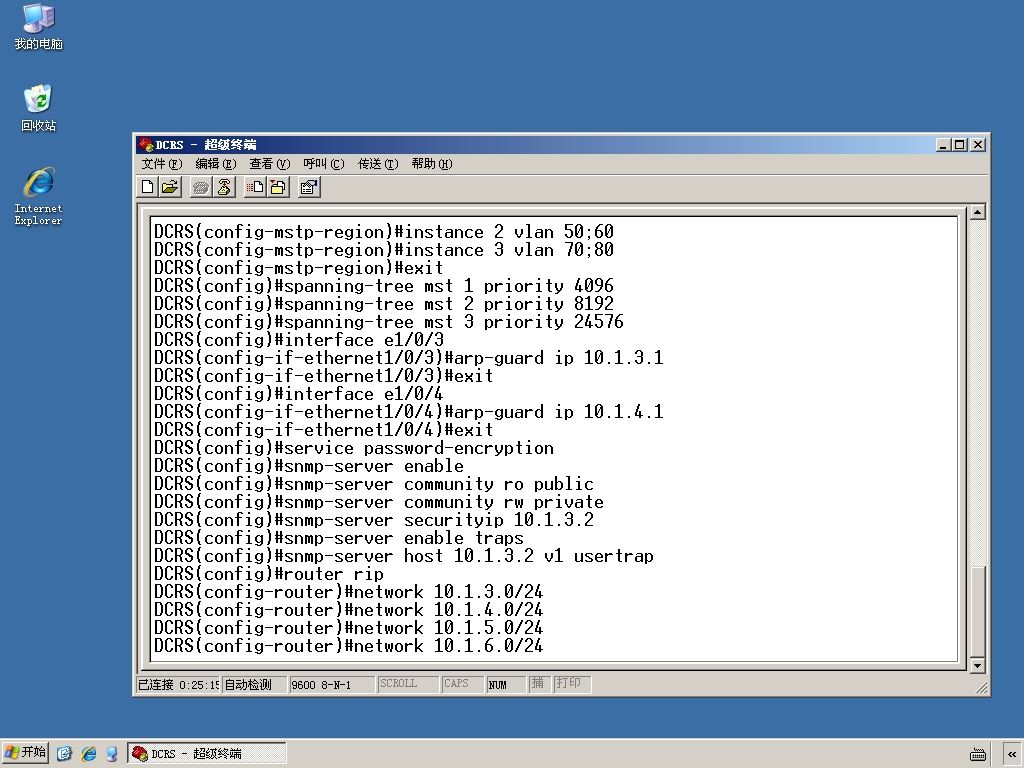Open the 编辑(E) menu
Screen dimensions: 1024x768
[216, 164]
